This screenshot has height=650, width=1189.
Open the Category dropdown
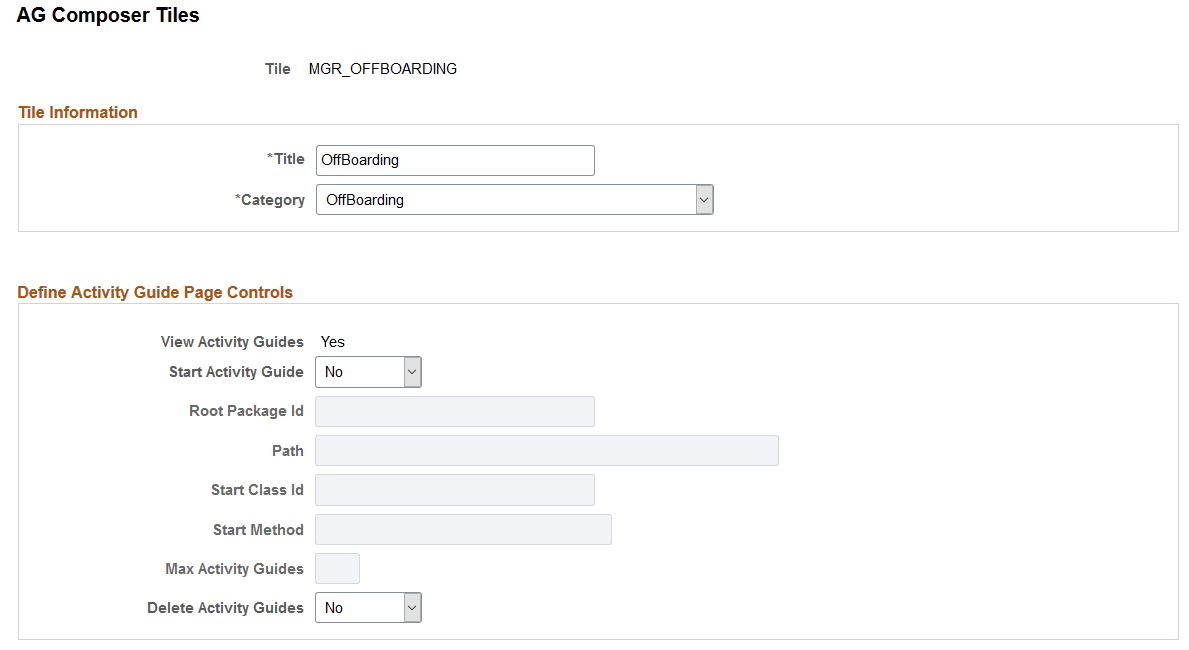514,200
